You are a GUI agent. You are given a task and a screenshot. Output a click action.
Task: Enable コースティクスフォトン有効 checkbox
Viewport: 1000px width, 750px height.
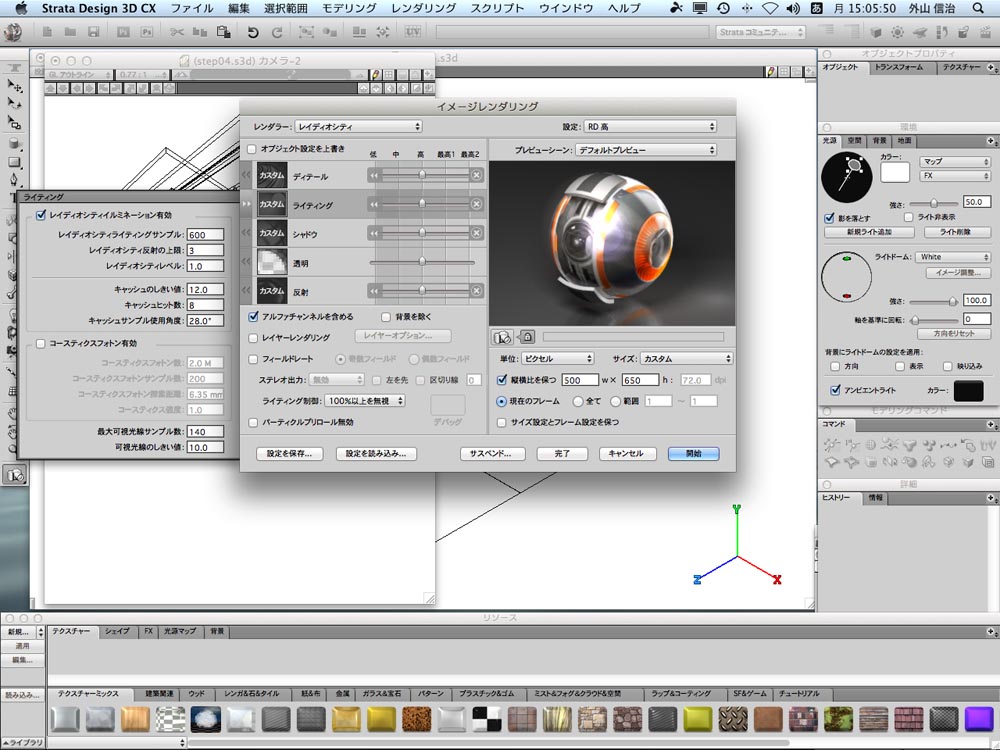[x=41, y=343]
